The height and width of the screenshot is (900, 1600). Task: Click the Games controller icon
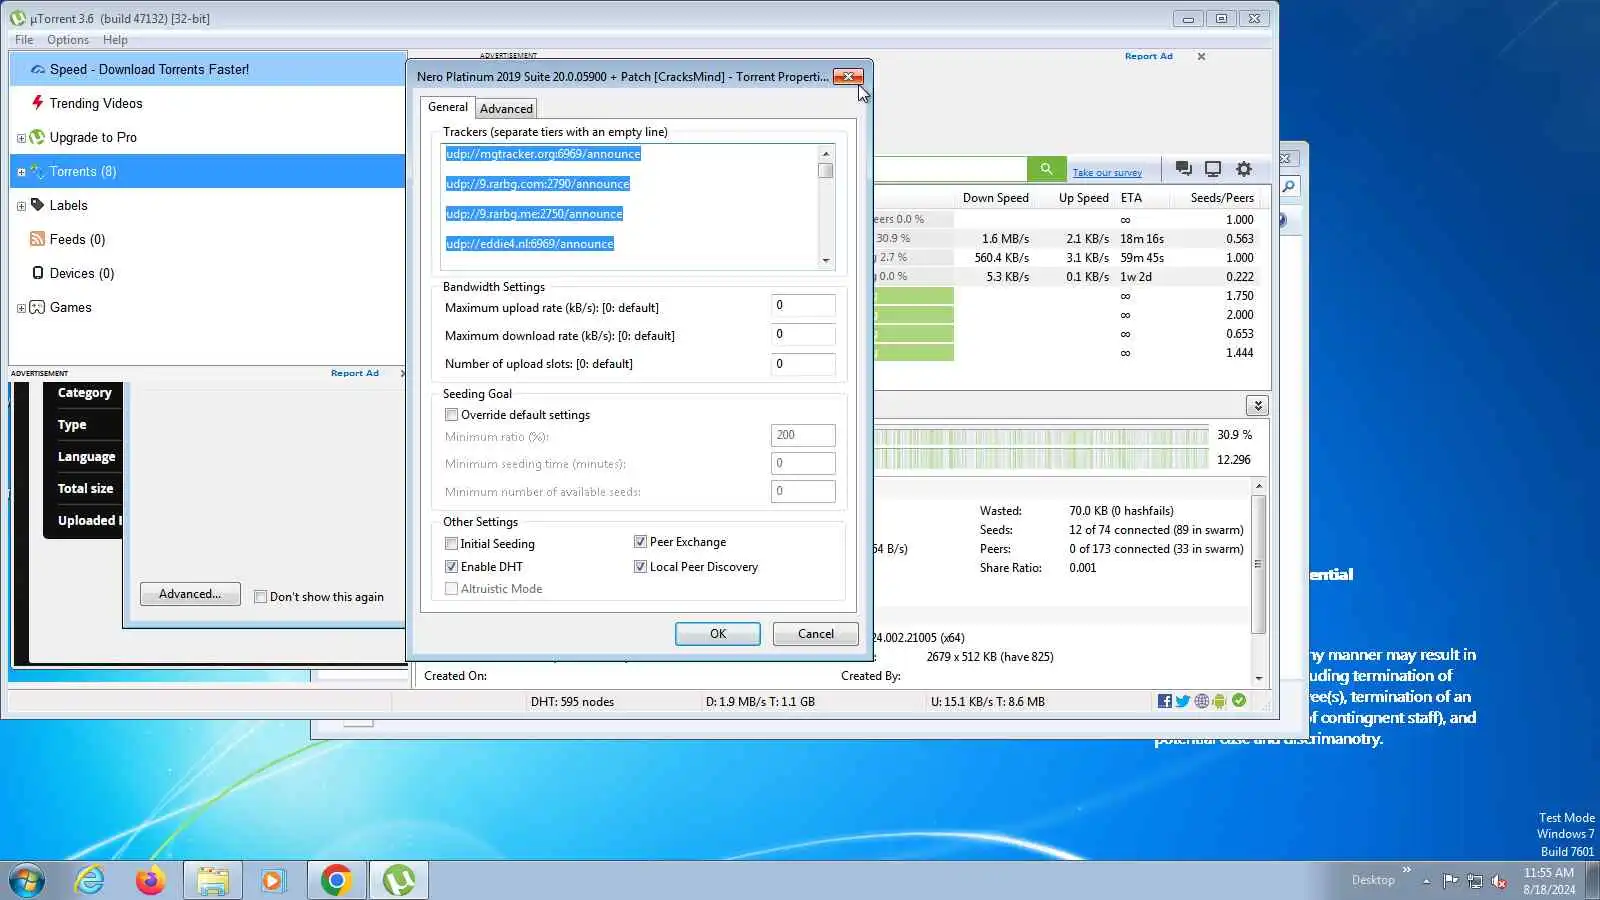pyautogui.click(x=37, y=307)
